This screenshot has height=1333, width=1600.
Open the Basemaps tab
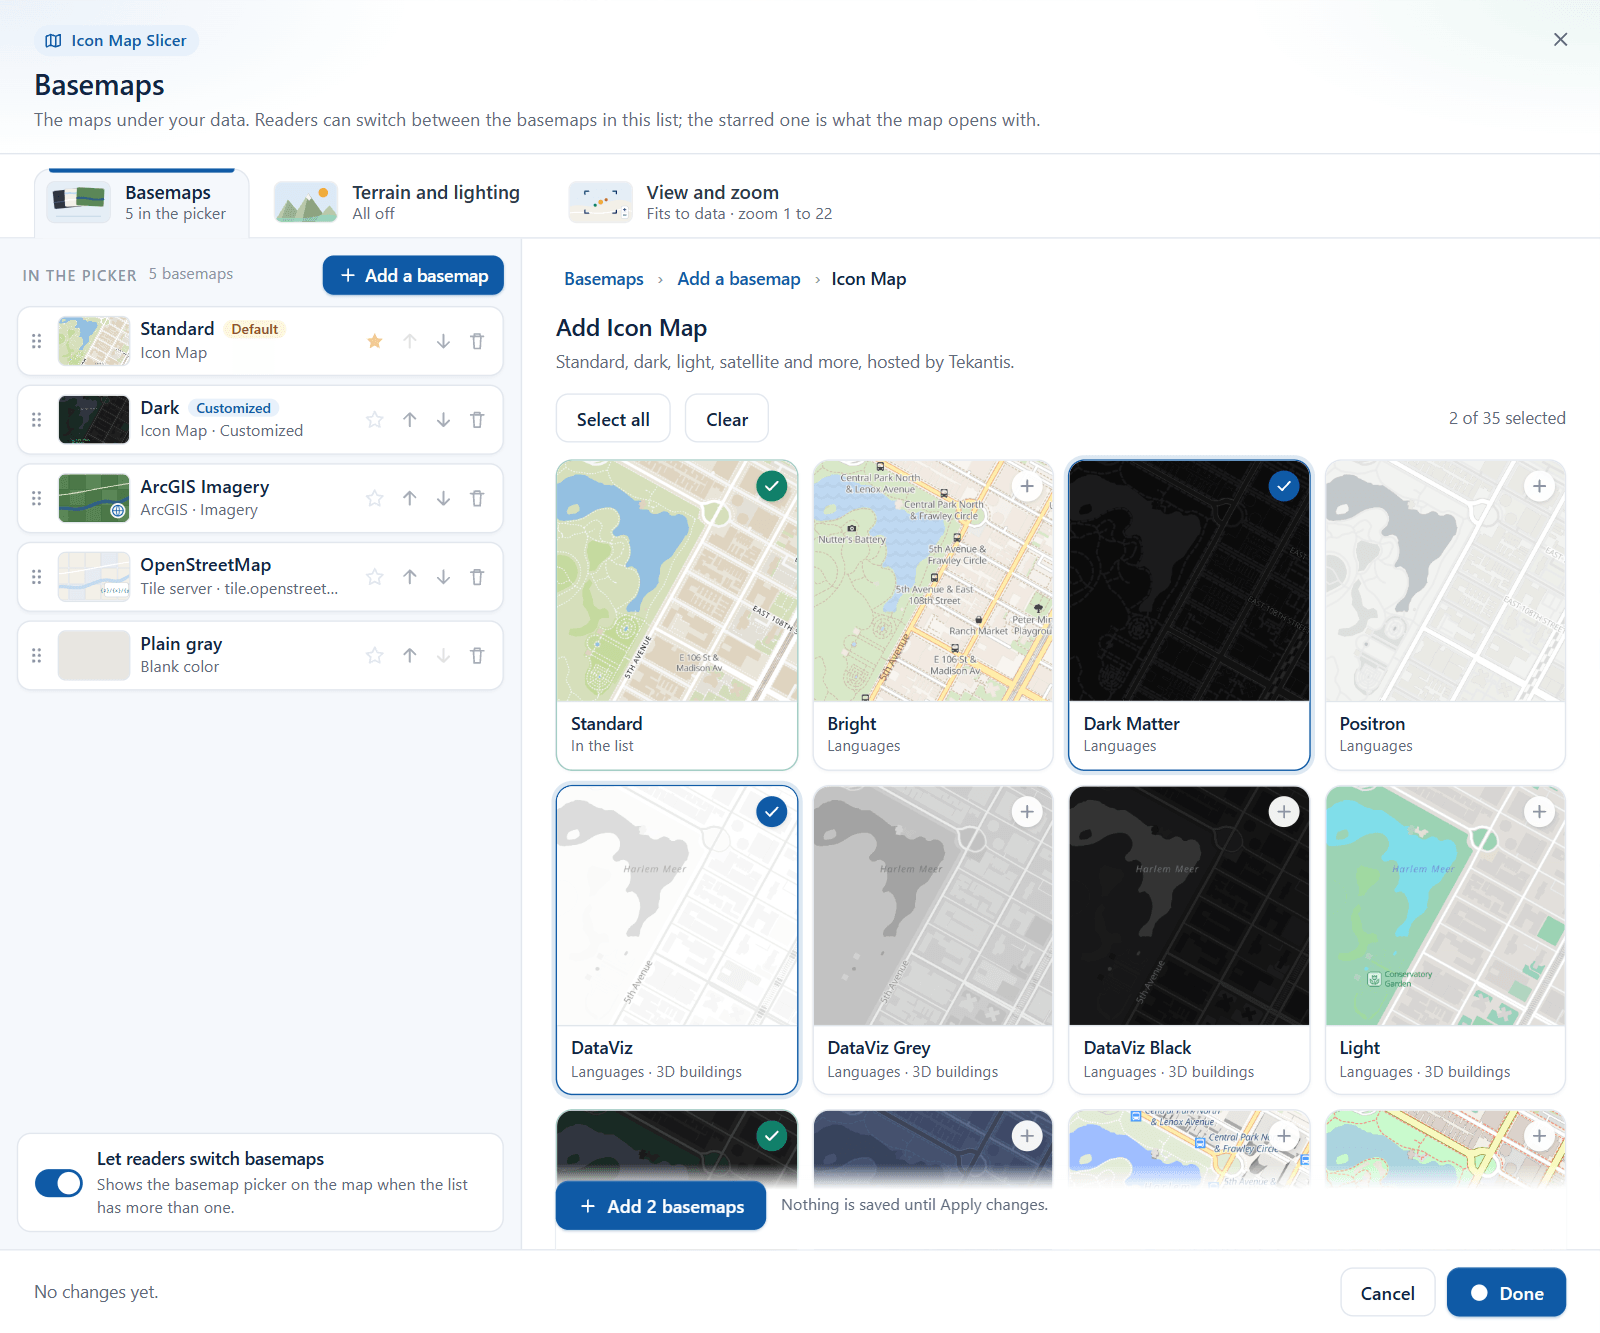[141, 203]
